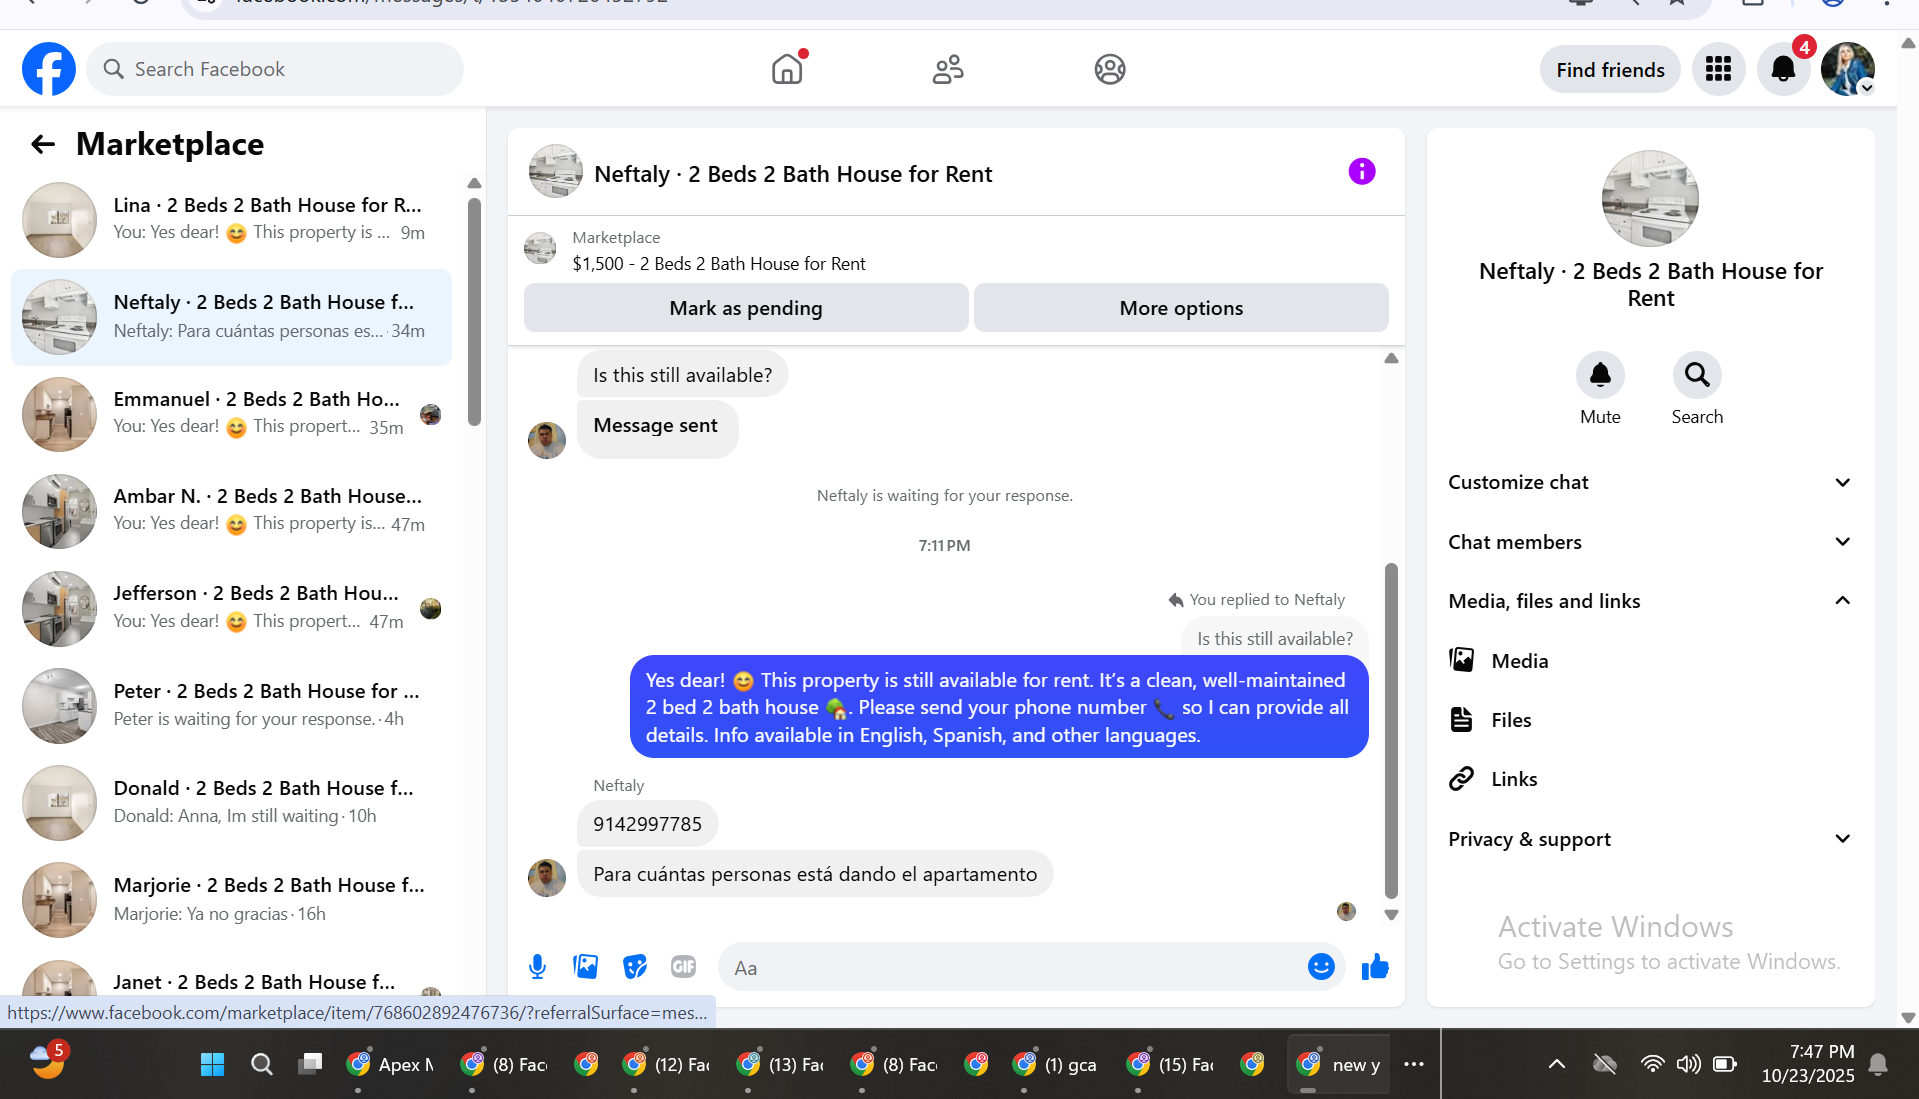Open Peter conversation
Viewport: 1919px width, 1099px height.
[231, 705]
